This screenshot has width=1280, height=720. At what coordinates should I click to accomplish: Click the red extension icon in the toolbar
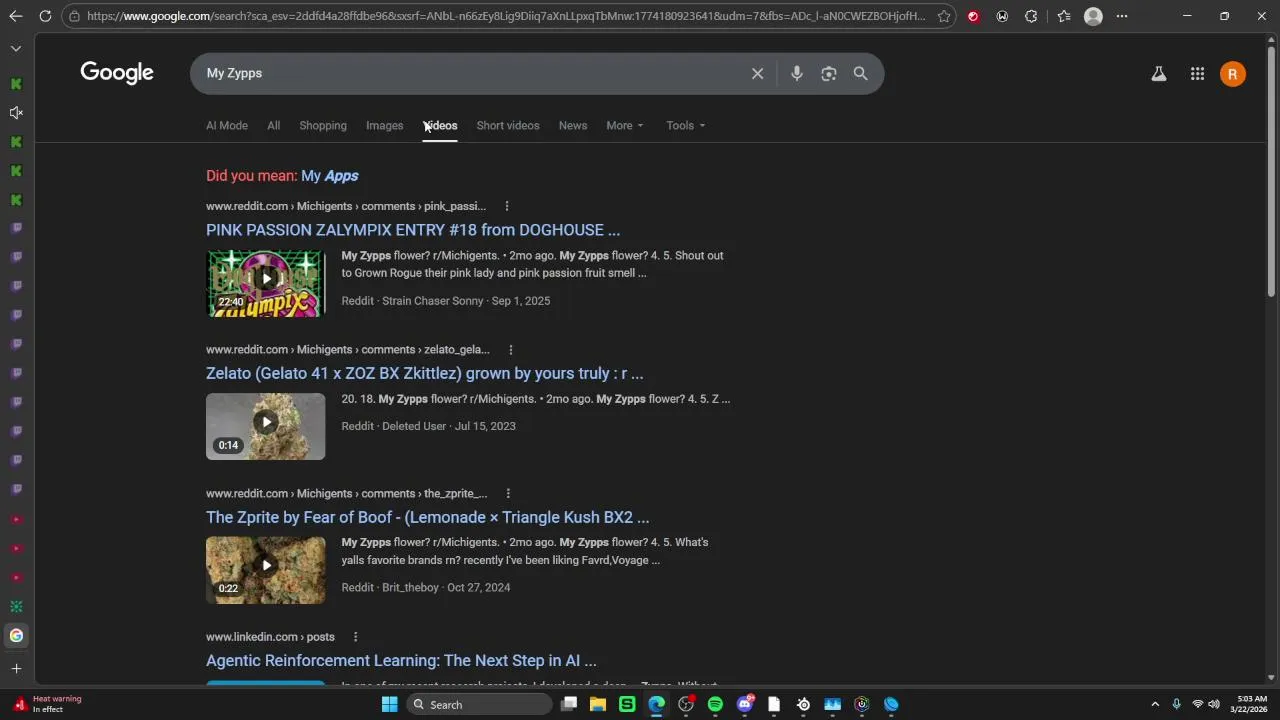pyautogui.click(x=973, y=16)
